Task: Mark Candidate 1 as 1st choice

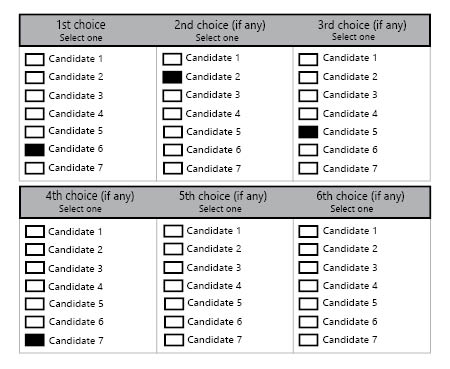Action: tap(34, 60)
